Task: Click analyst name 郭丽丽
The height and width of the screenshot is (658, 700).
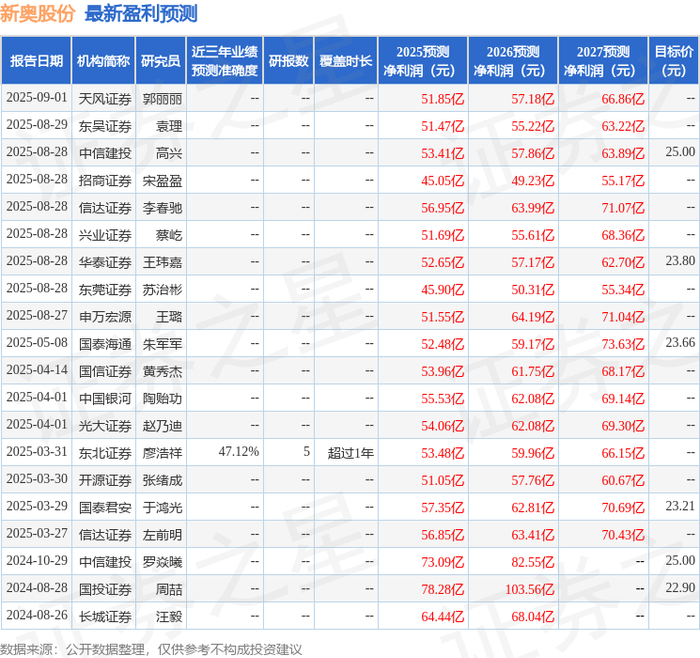Action: click(162, 99)
